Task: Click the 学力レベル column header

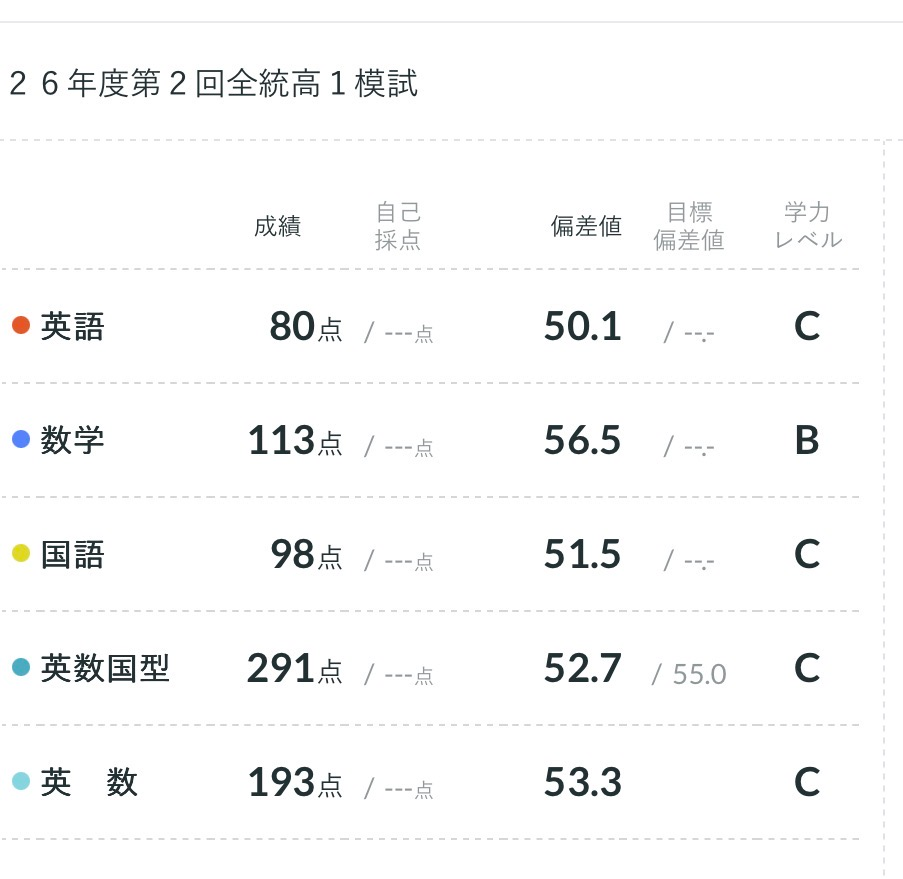Action: click(808, 226)
